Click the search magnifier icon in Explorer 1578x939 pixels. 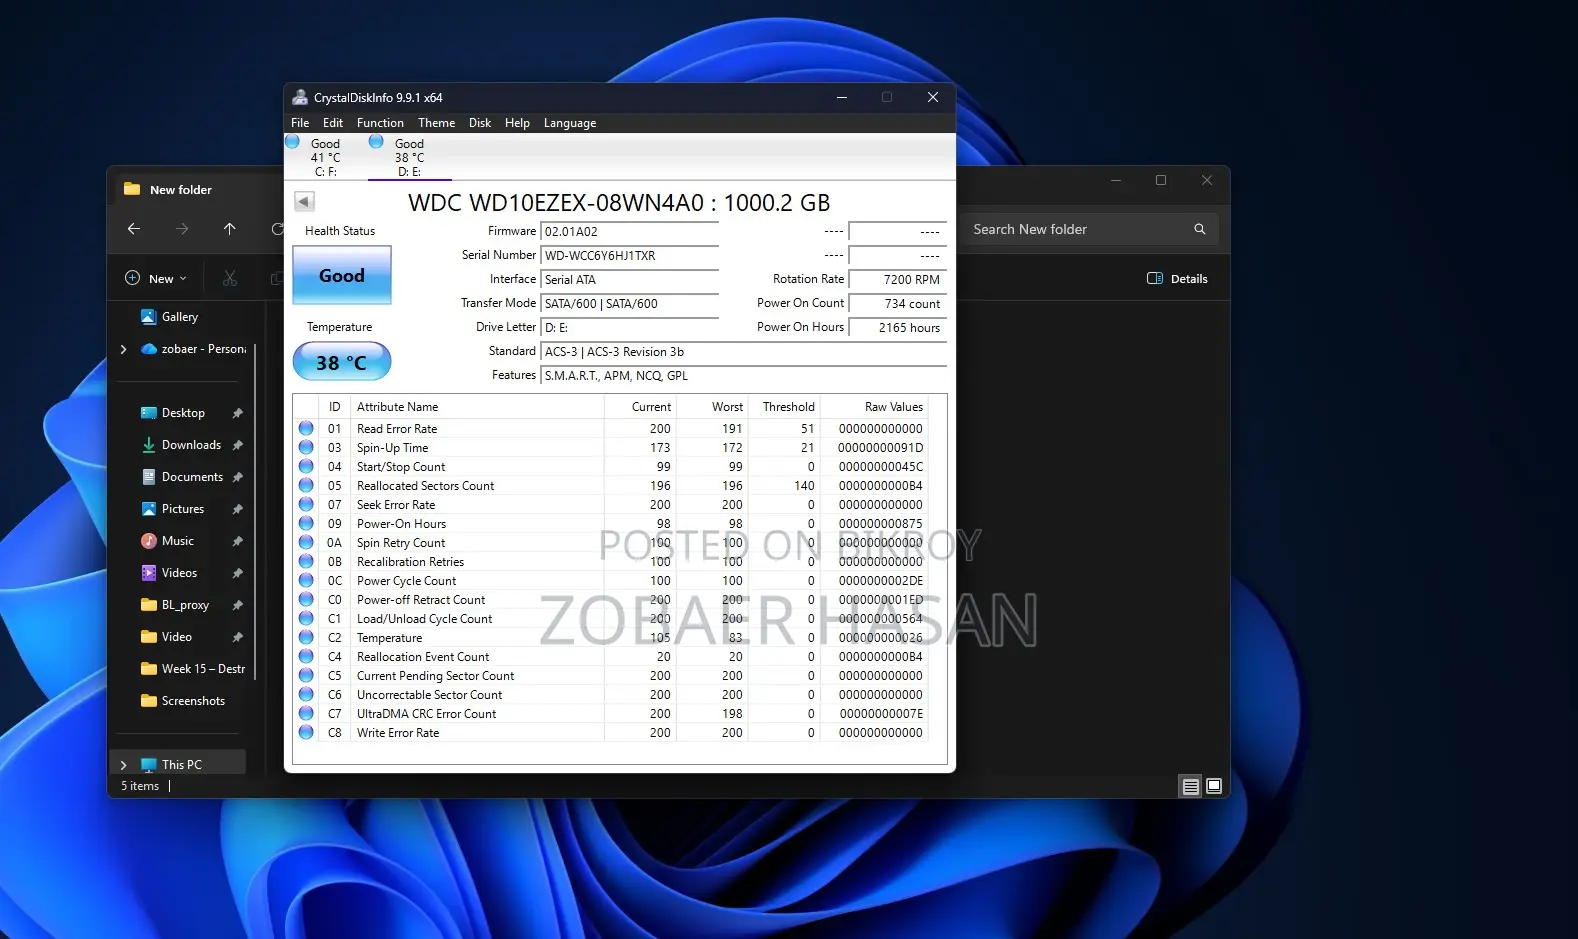(1200, 229)
